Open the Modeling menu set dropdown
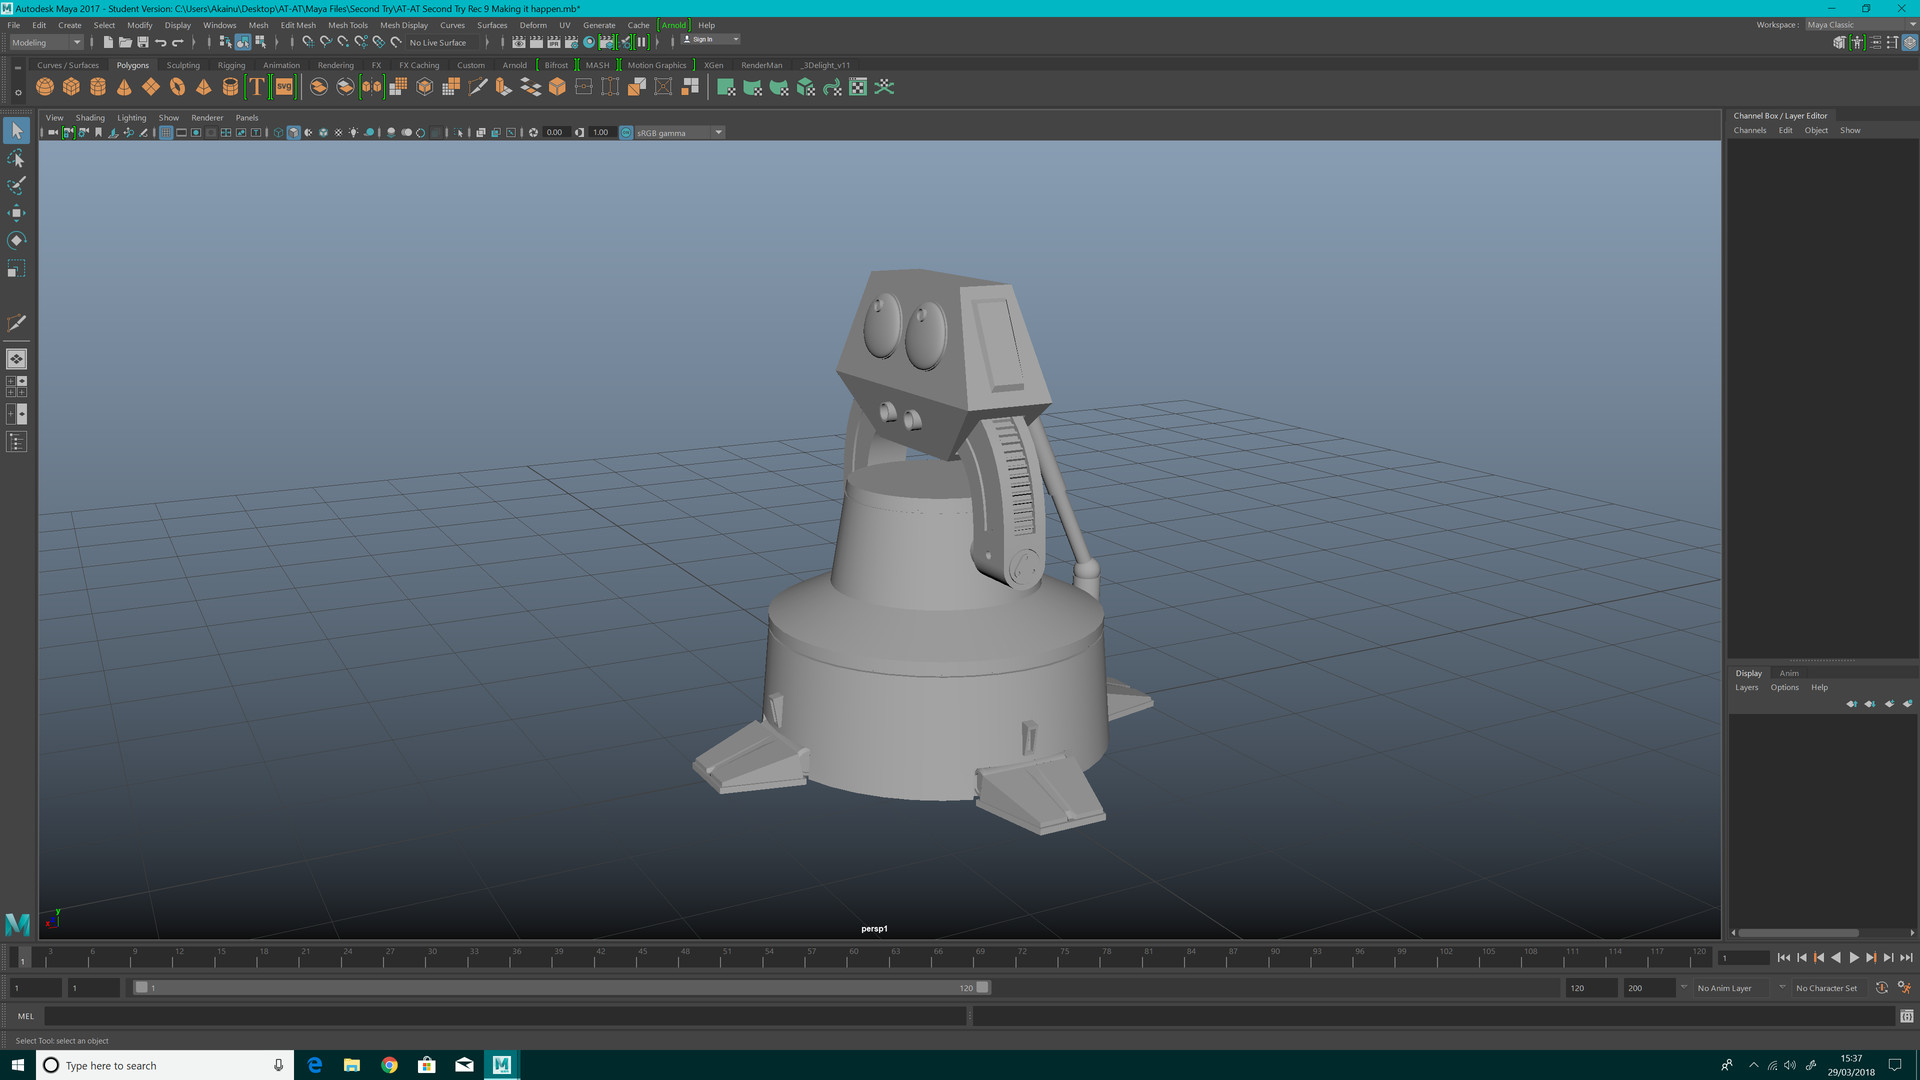Image resolution: width=1920 pixels, height=1080 pixels. point(46,42)
